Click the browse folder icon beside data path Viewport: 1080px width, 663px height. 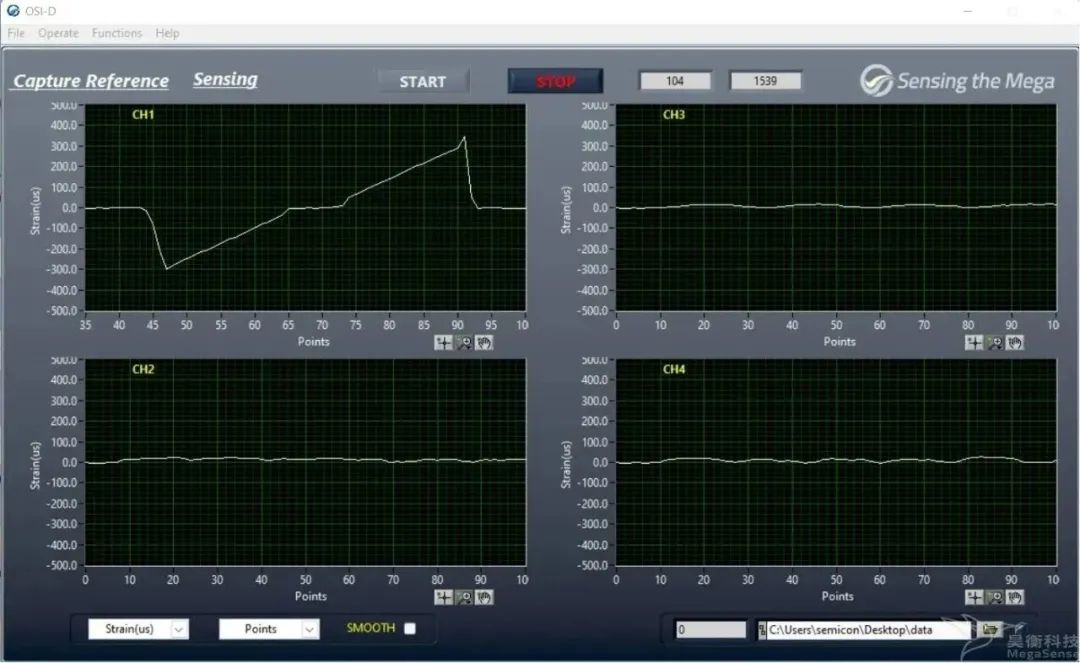(x=989, y=629)
